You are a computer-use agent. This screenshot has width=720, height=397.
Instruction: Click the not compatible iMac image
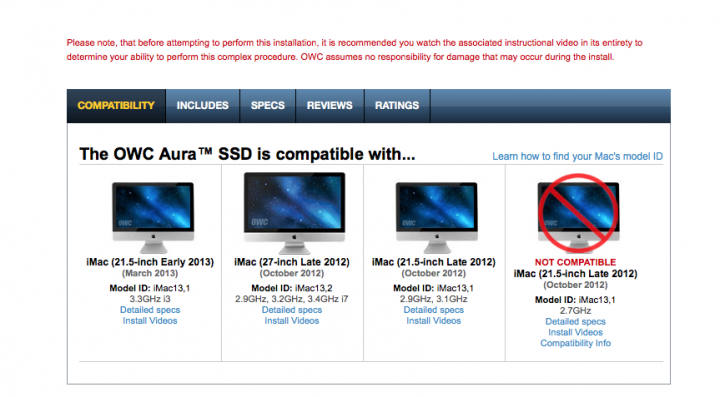[x=578, y=213]
